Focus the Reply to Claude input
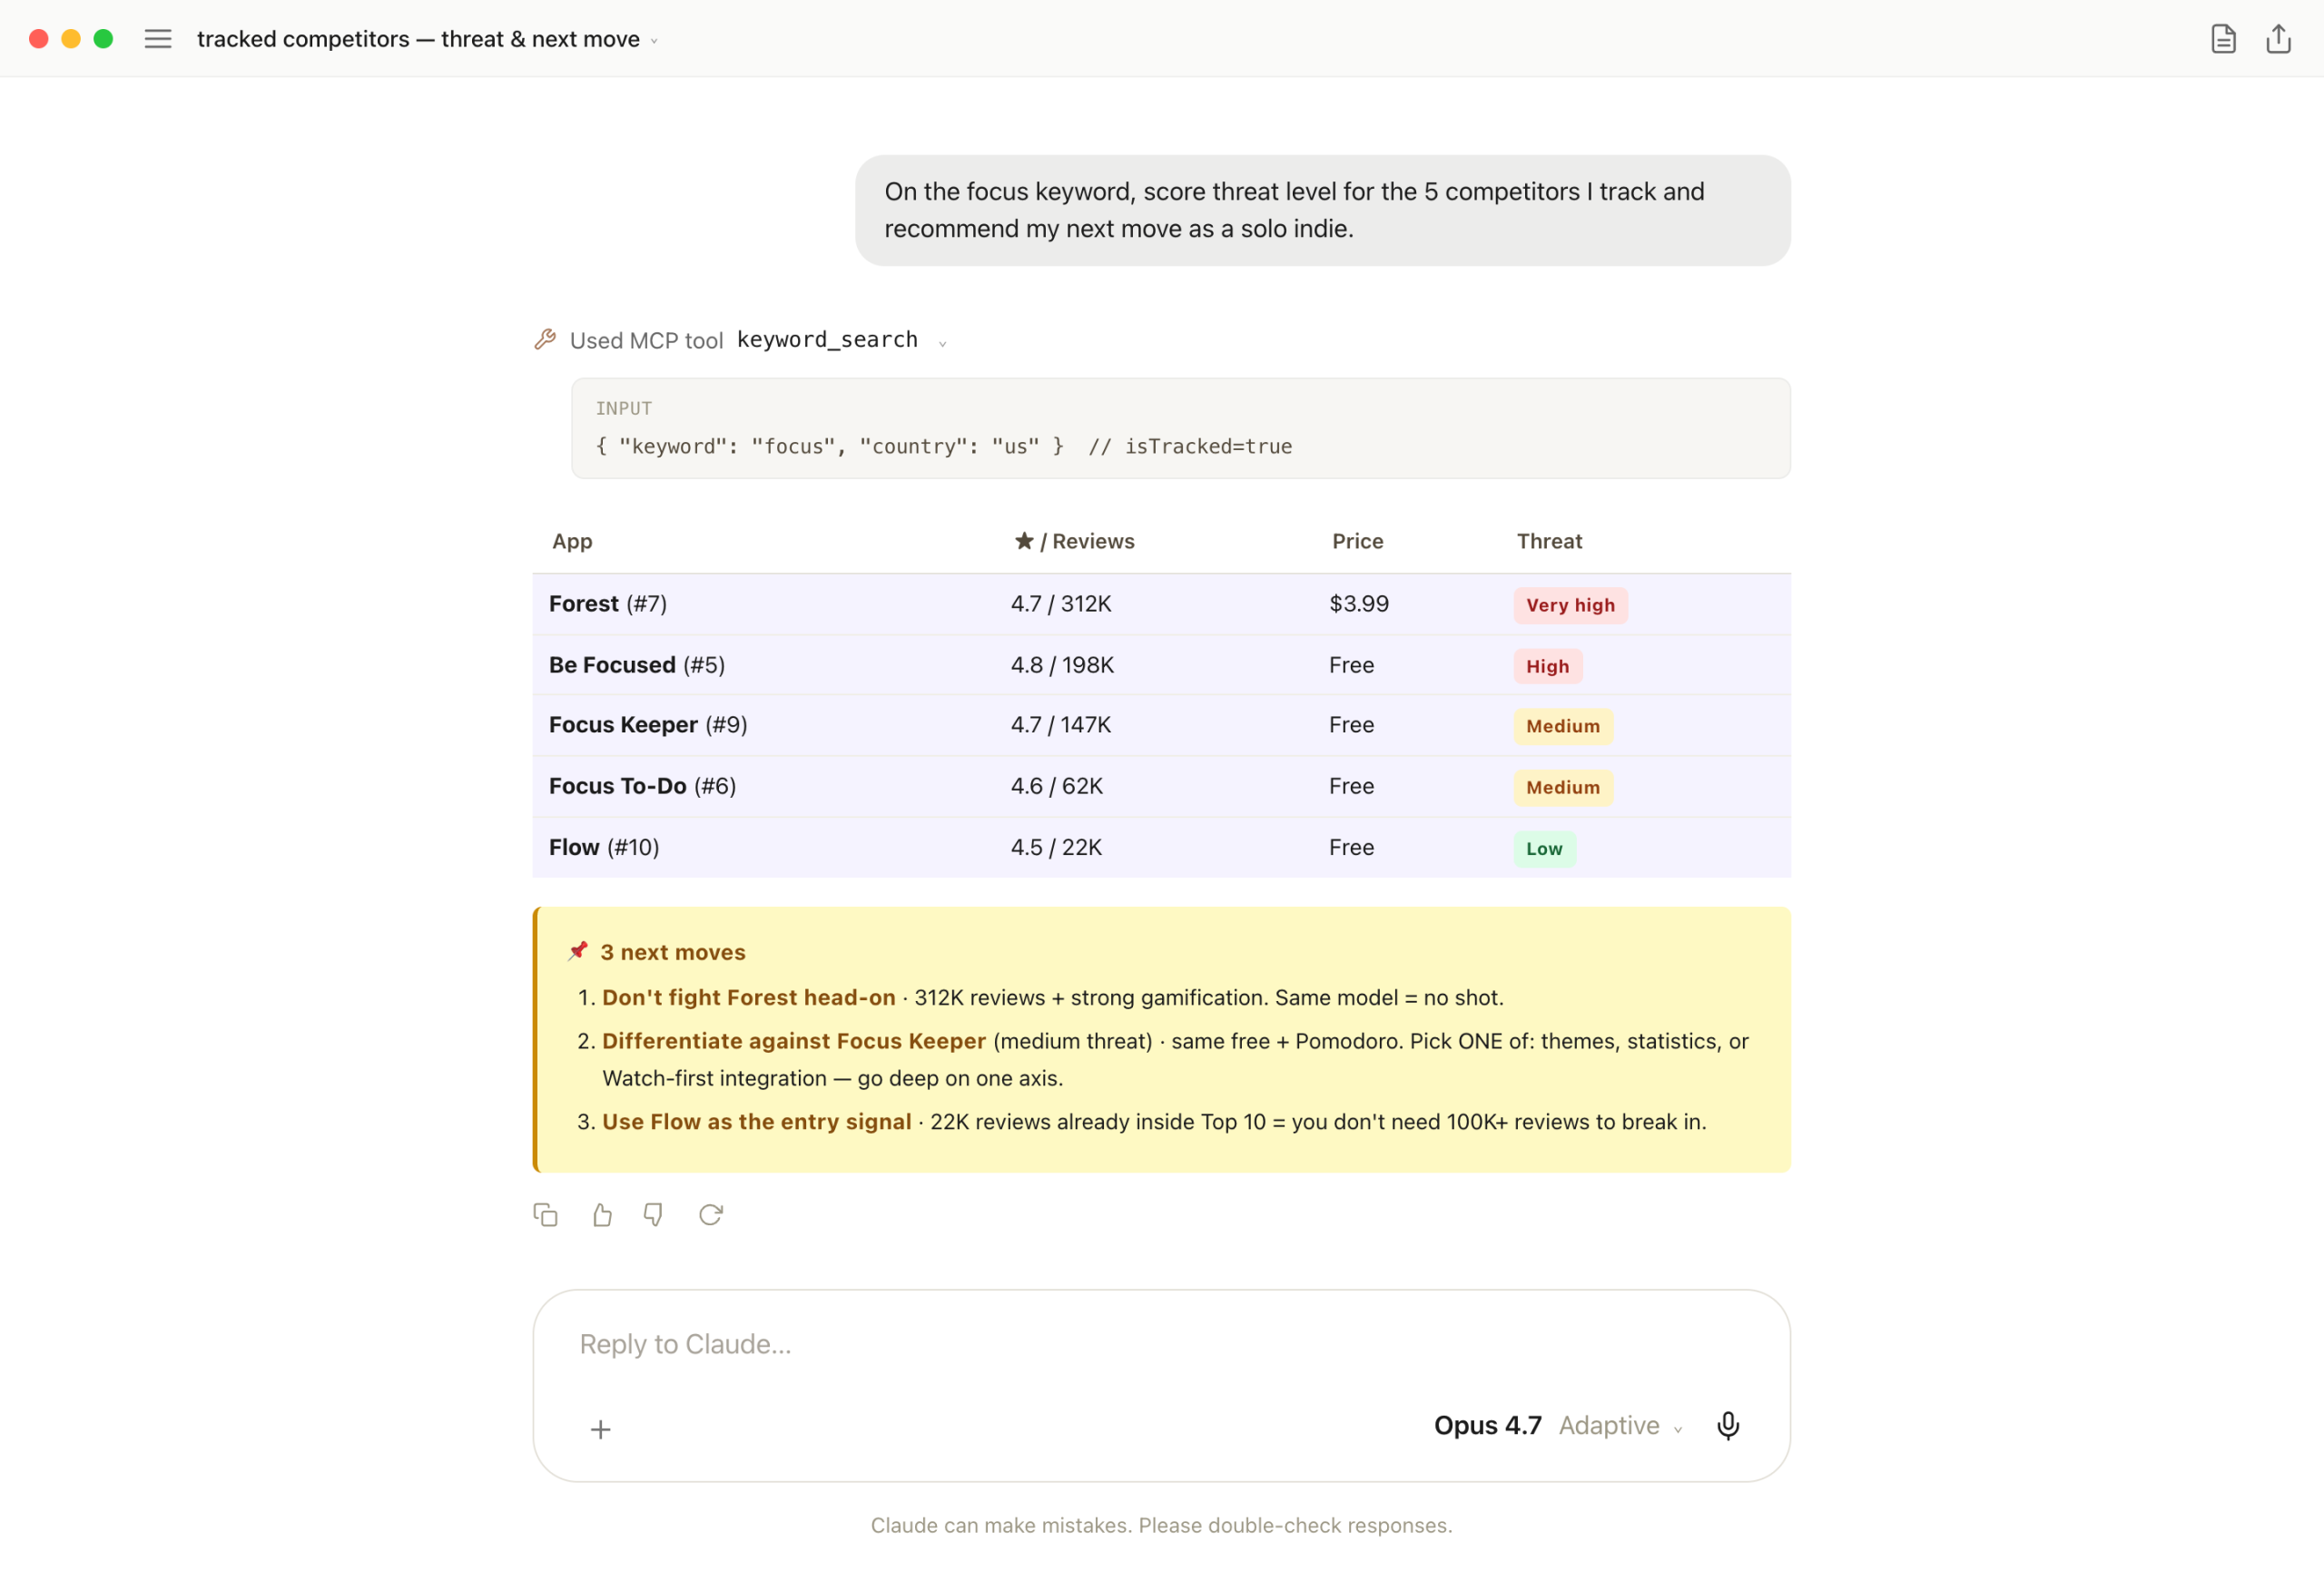 1160,1345
